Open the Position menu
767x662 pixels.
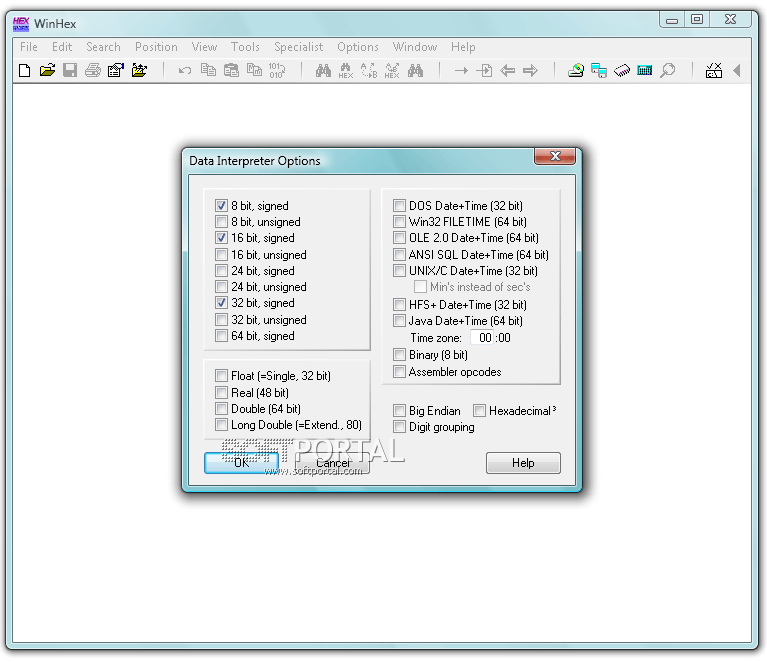(x=156, y=47)
